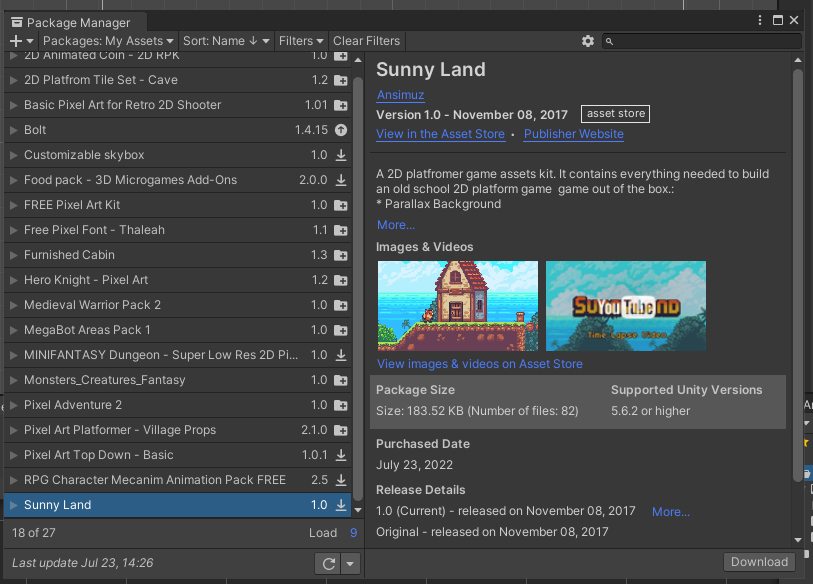Click import icon for Furnished Cabin

(341, 255)
